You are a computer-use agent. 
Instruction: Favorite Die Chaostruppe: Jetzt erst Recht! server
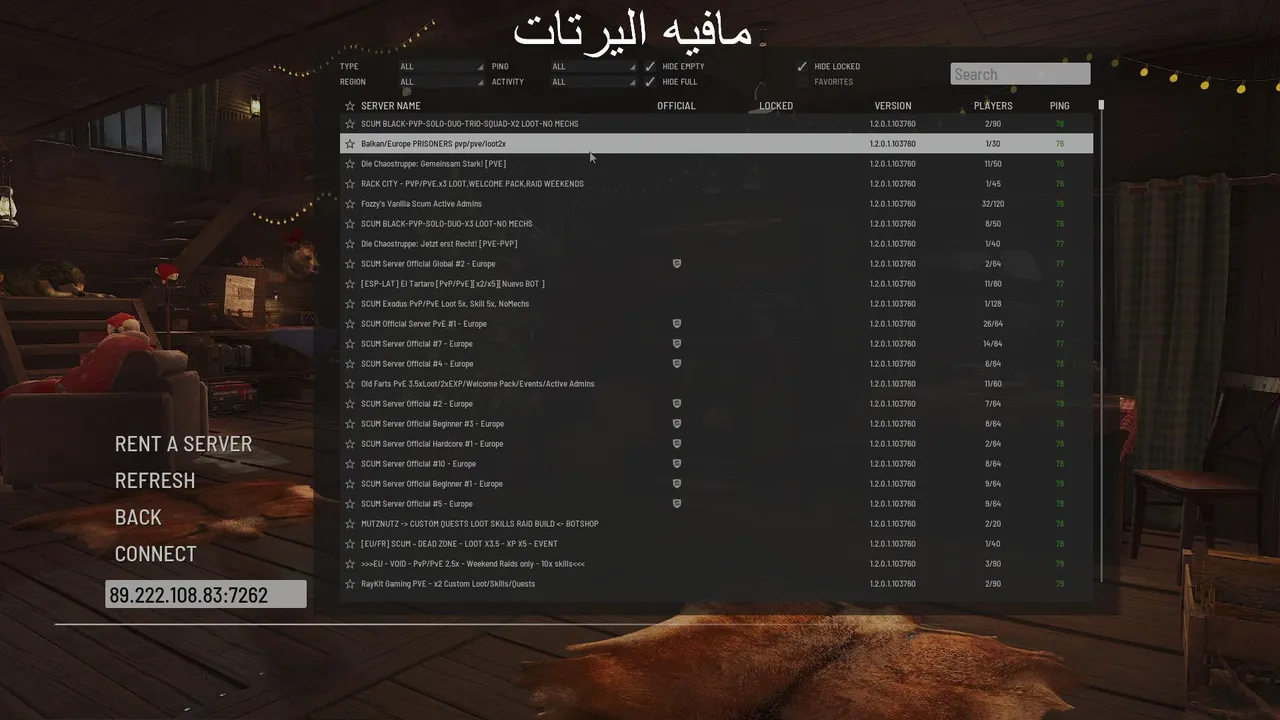click(x=350, y=244)
